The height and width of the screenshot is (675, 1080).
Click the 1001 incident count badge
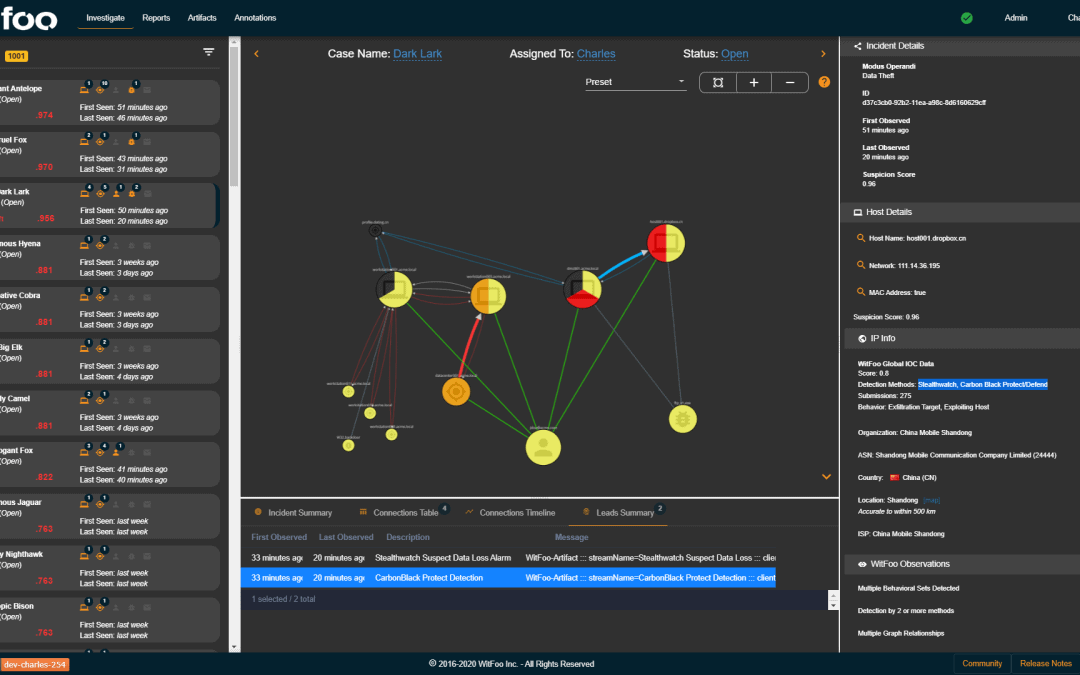pos(16,56)
